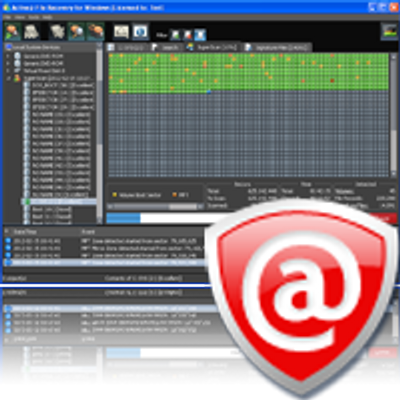Open the third menu in the menu bar

pos(33,17)
